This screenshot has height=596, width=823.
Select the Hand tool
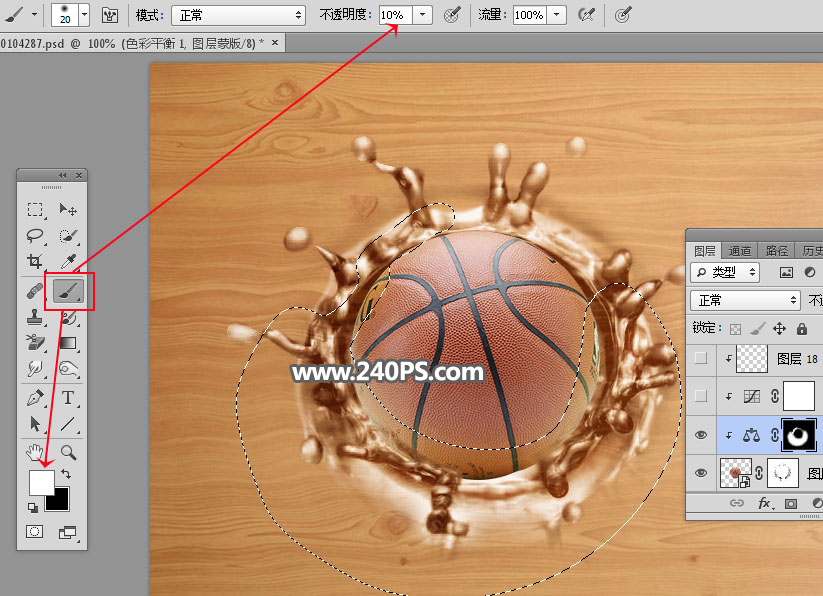(35, 452)
